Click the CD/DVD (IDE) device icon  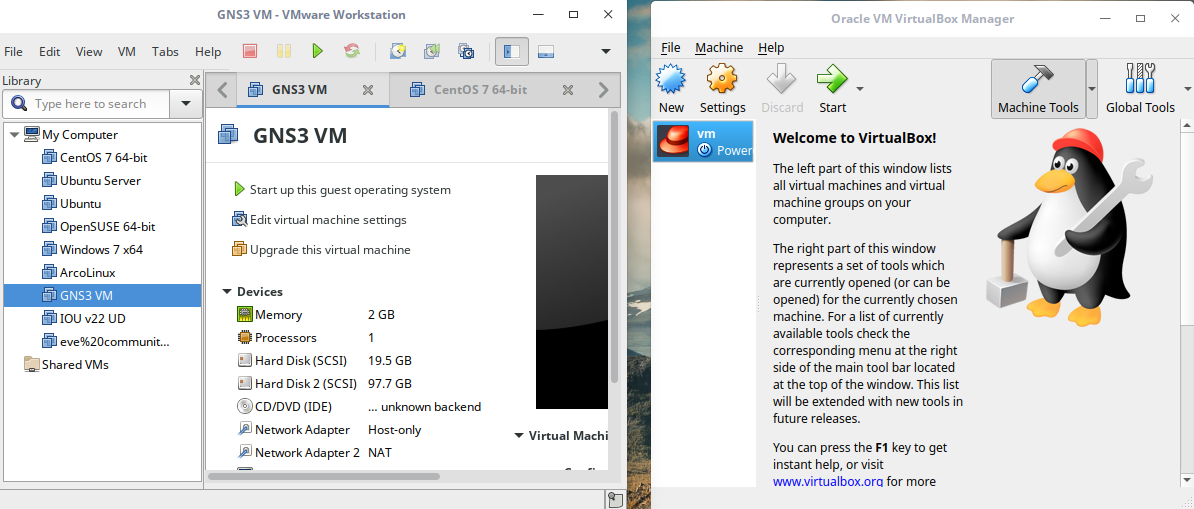pos(244,406)
